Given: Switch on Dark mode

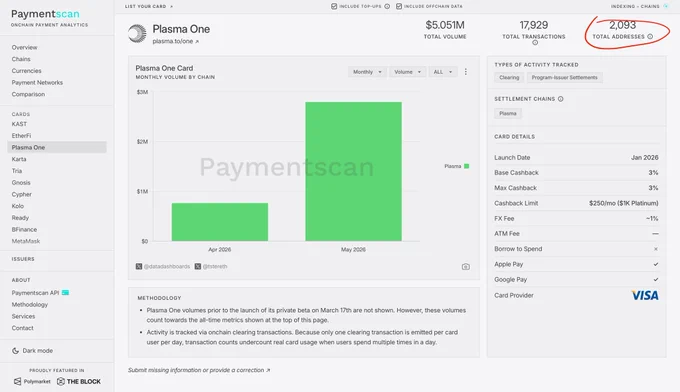Looking at the screenshot, I should point(32,350).
